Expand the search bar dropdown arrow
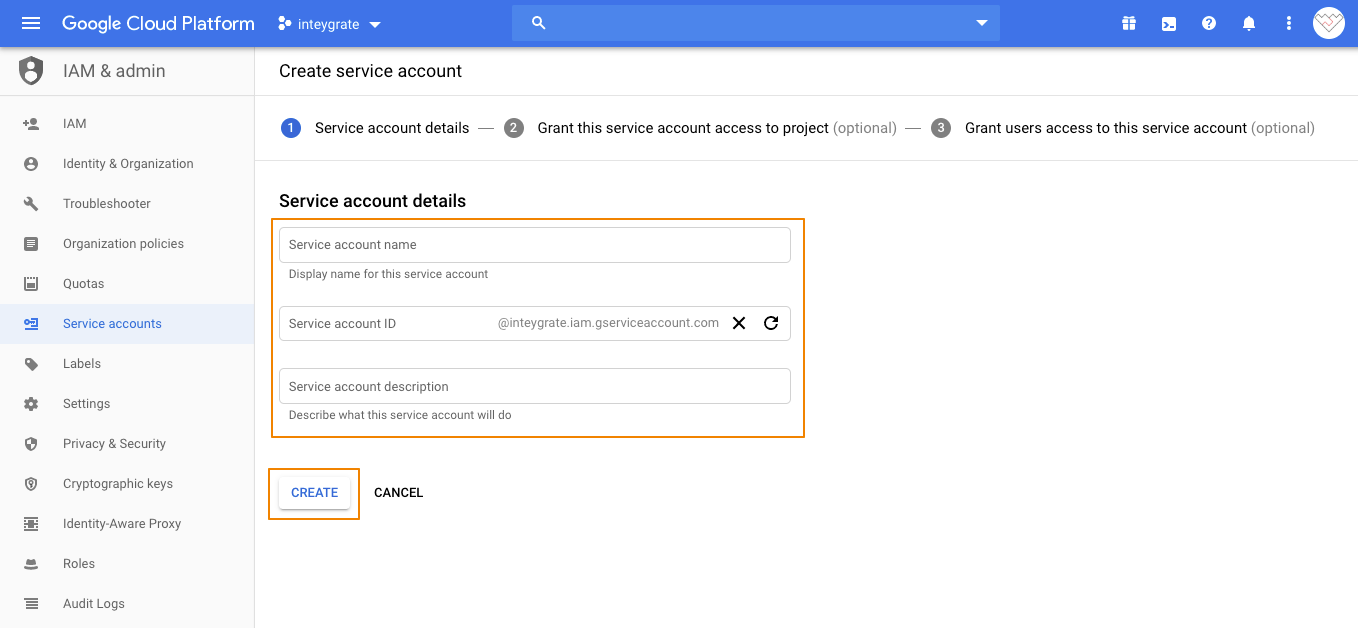 coord(982,23)
